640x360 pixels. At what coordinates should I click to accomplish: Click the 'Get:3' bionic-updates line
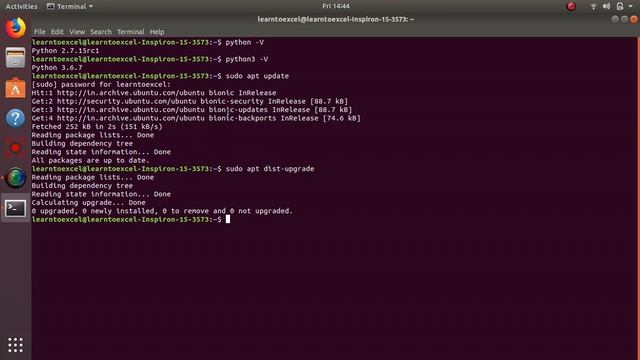click(192, 110)
